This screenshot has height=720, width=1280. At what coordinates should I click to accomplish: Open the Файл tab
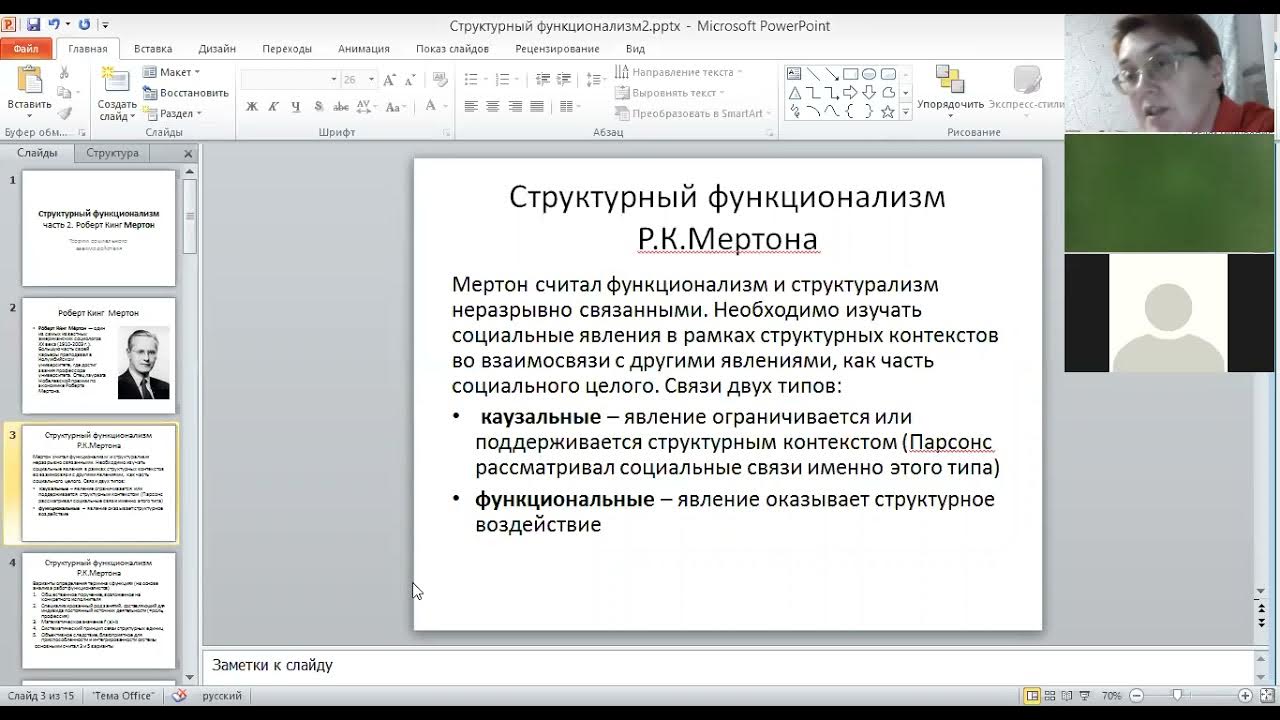[x=26, y=48]
